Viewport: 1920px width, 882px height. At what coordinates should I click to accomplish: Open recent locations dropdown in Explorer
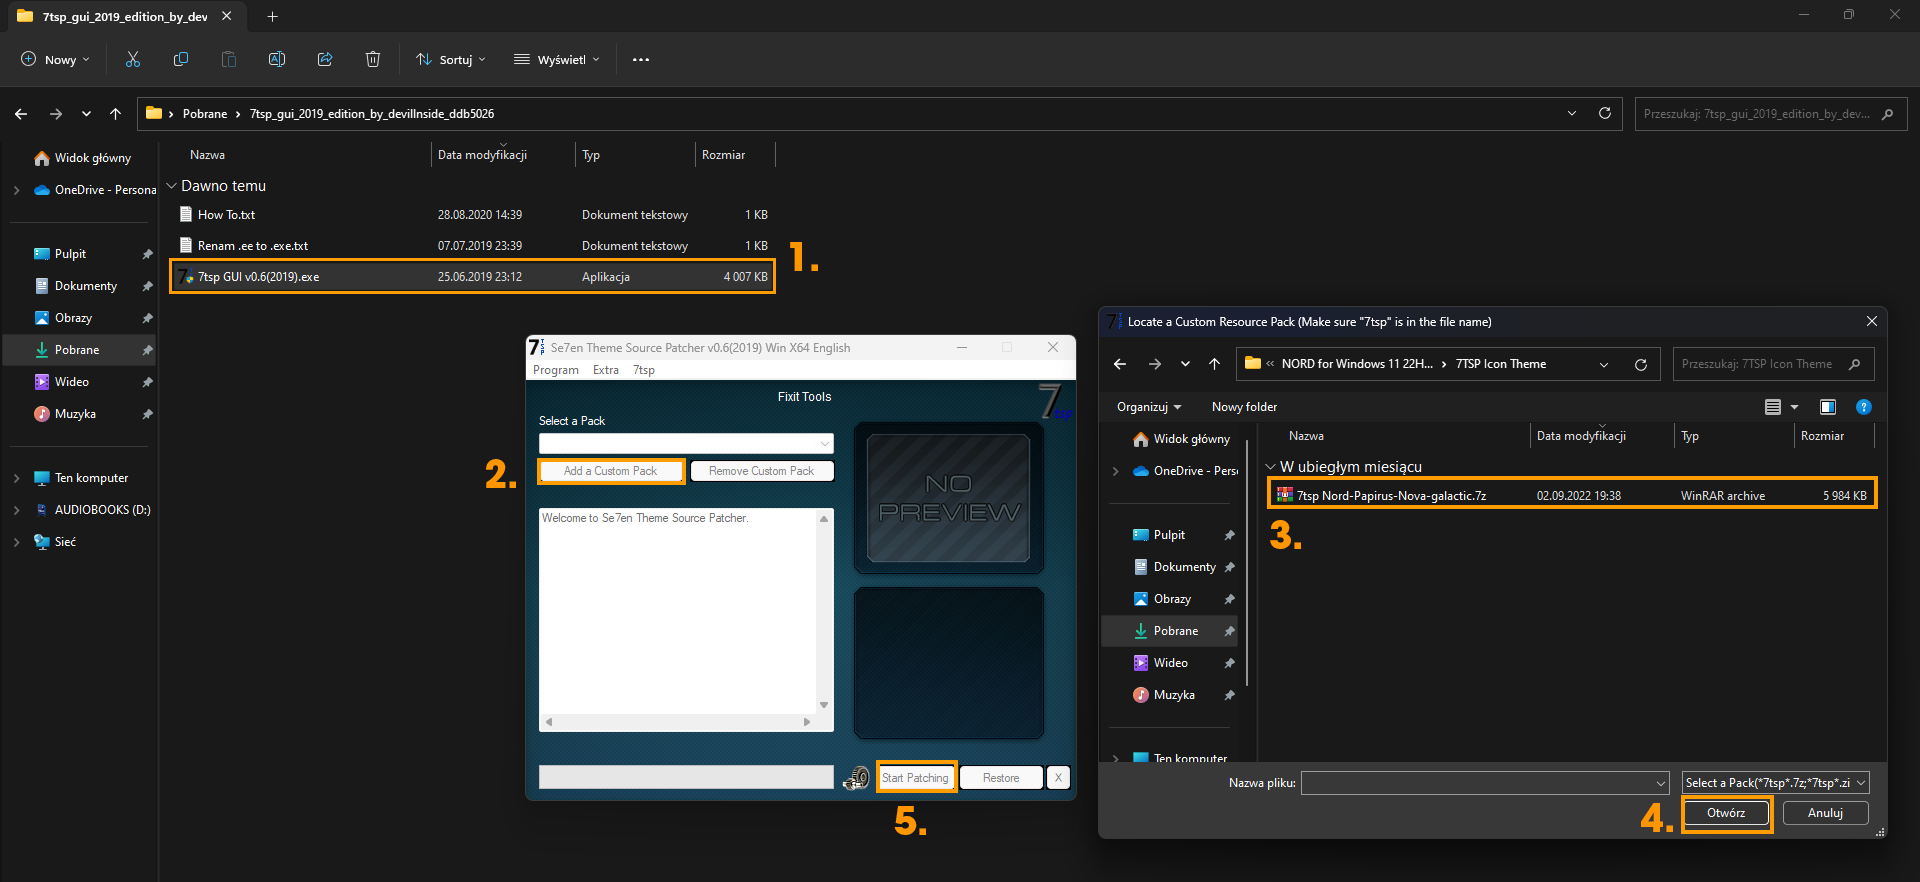pyautogui.click(x=86, y=114)
